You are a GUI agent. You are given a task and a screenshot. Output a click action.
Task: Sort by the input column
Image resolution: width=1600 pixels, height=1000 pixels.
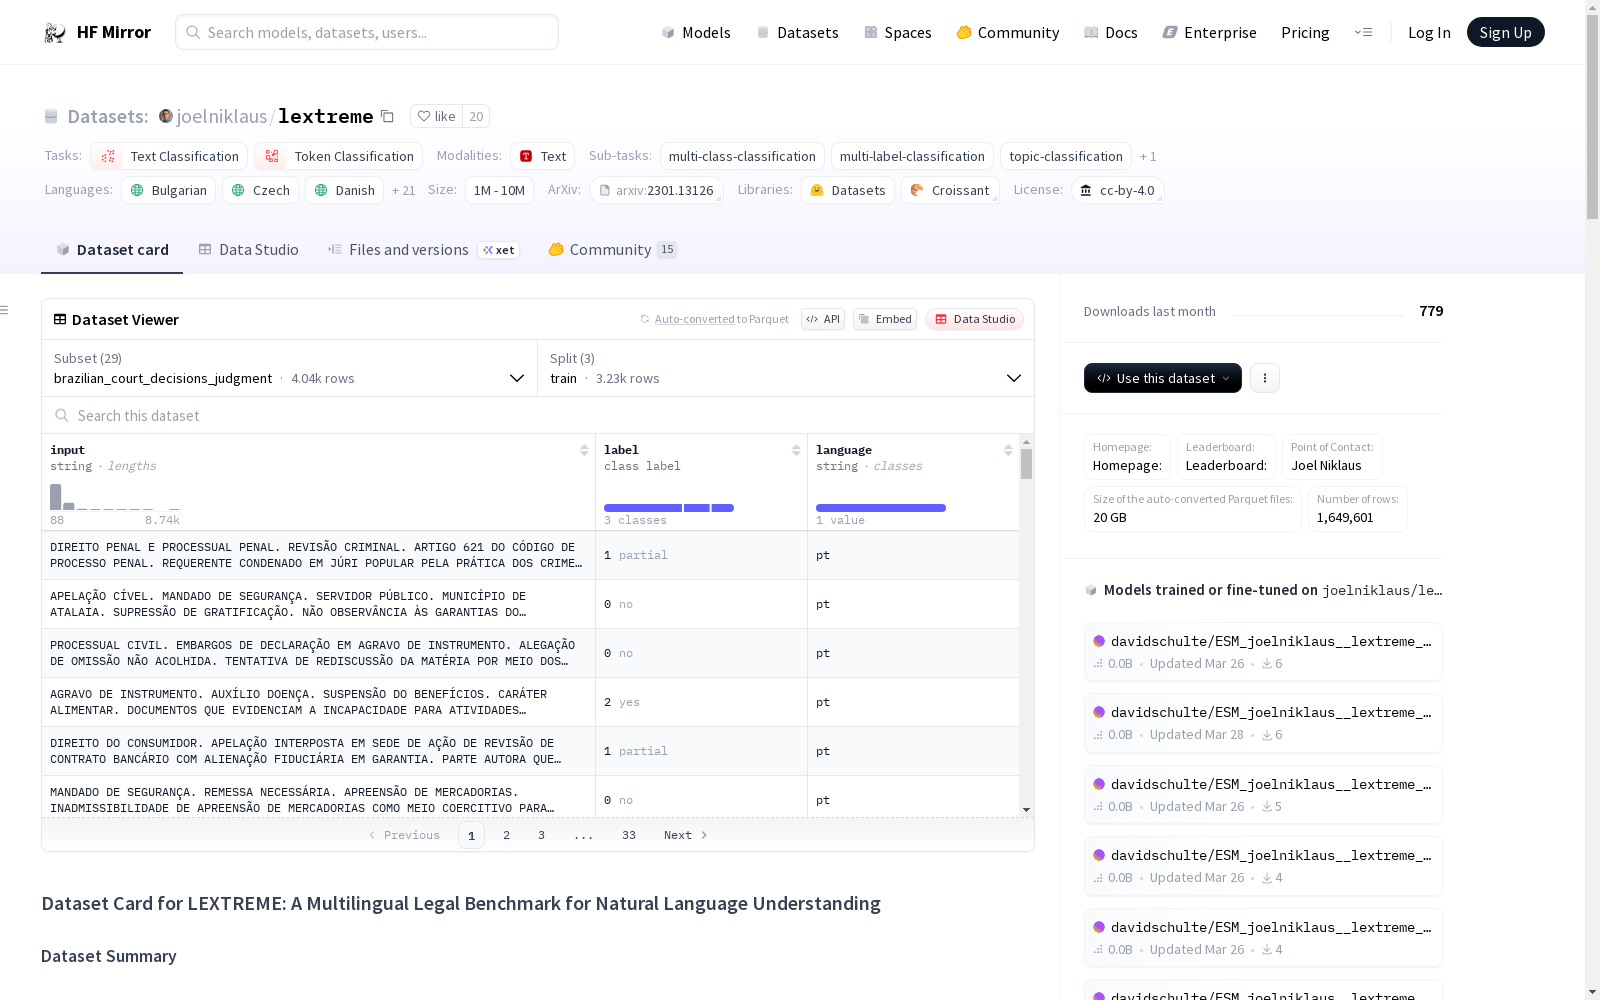(x=584, y=451)
